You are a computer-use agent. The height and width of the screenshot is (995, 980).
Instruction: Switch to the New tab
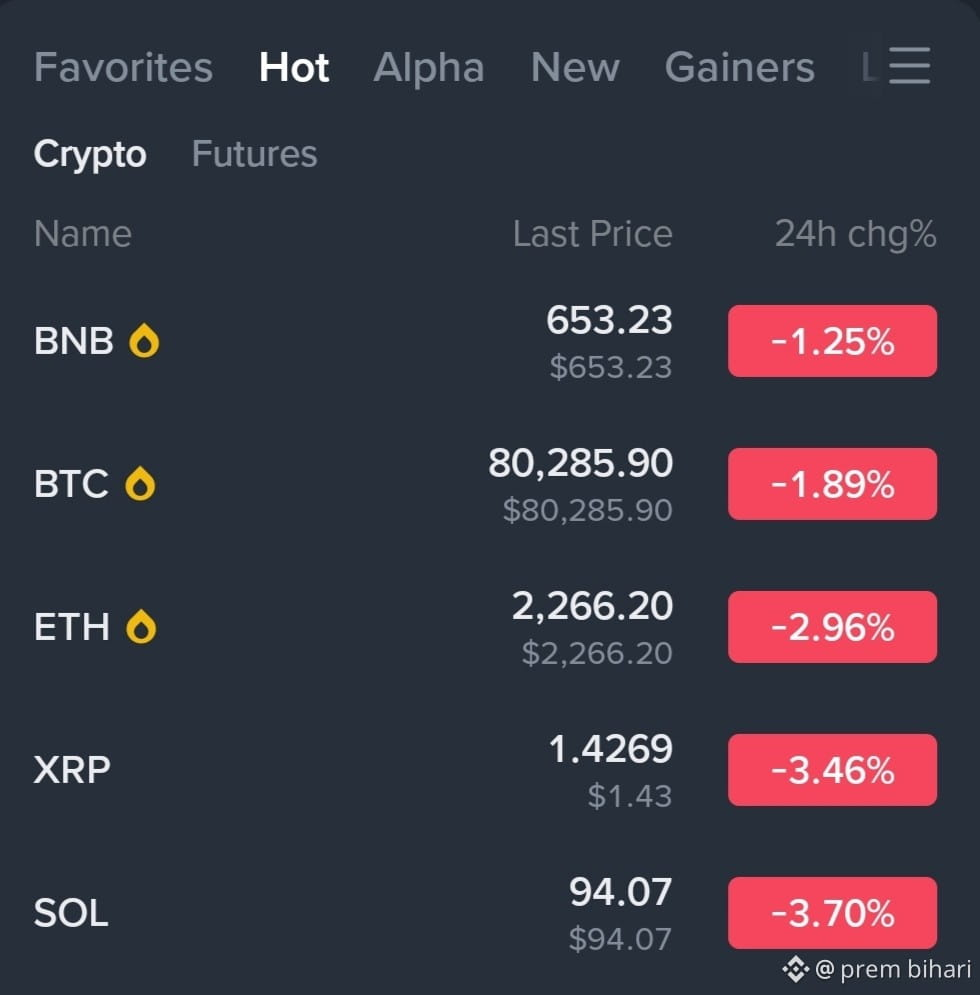575,67
